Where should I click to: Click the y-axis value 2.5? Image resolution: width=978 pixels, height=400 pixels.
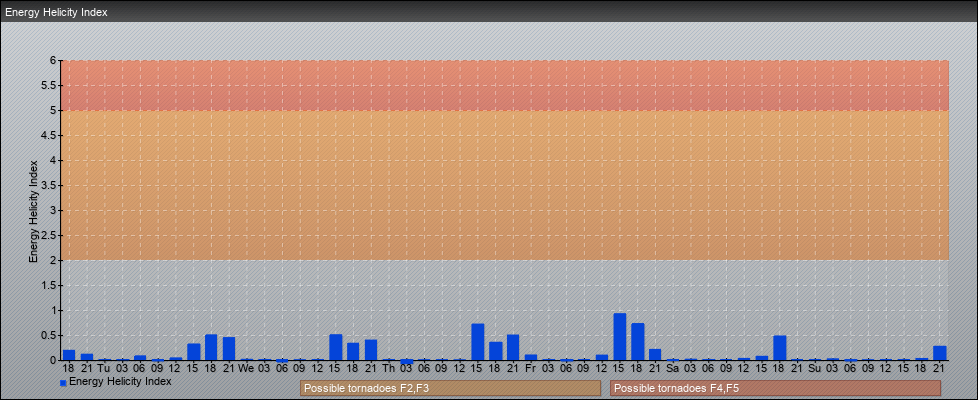[x=49, y=235]
